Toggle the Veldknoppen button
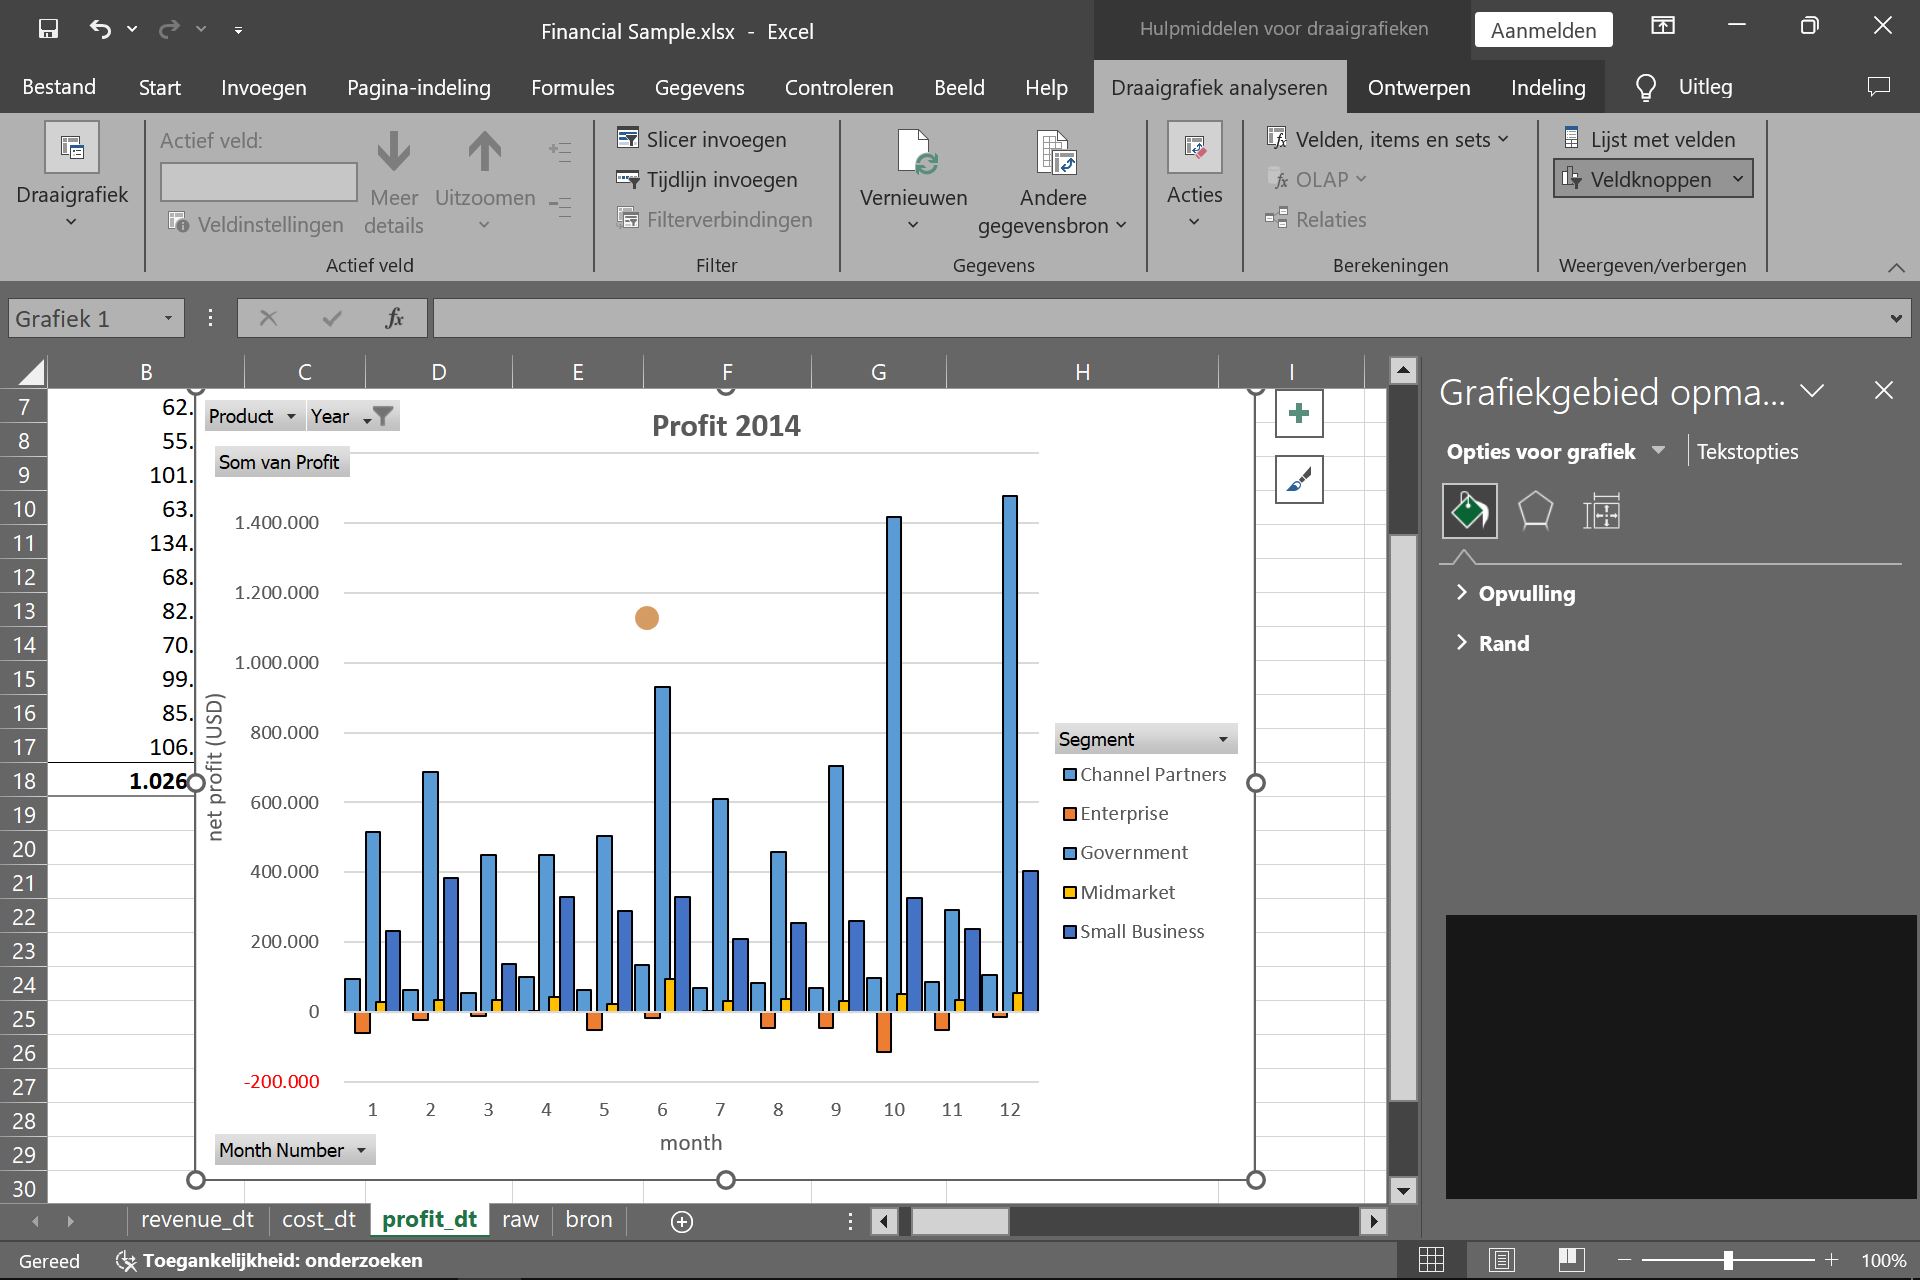The height and width of the screenshot is (1280, 1920). 1639,179
